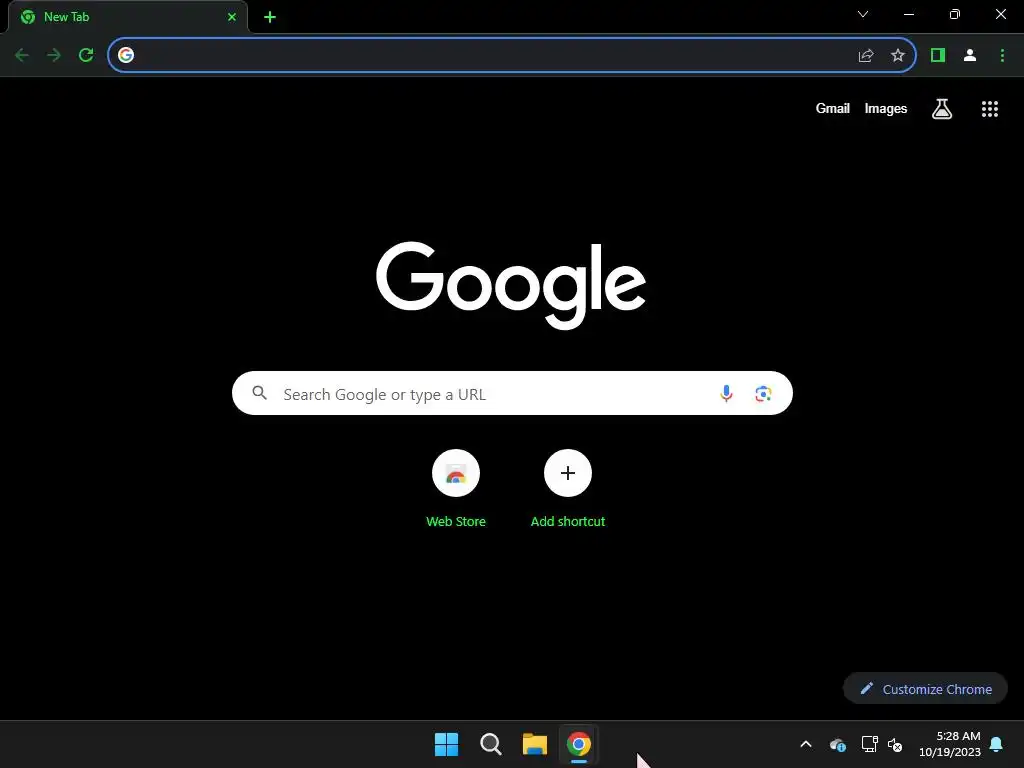Focus the Google search box

[512, 393]
